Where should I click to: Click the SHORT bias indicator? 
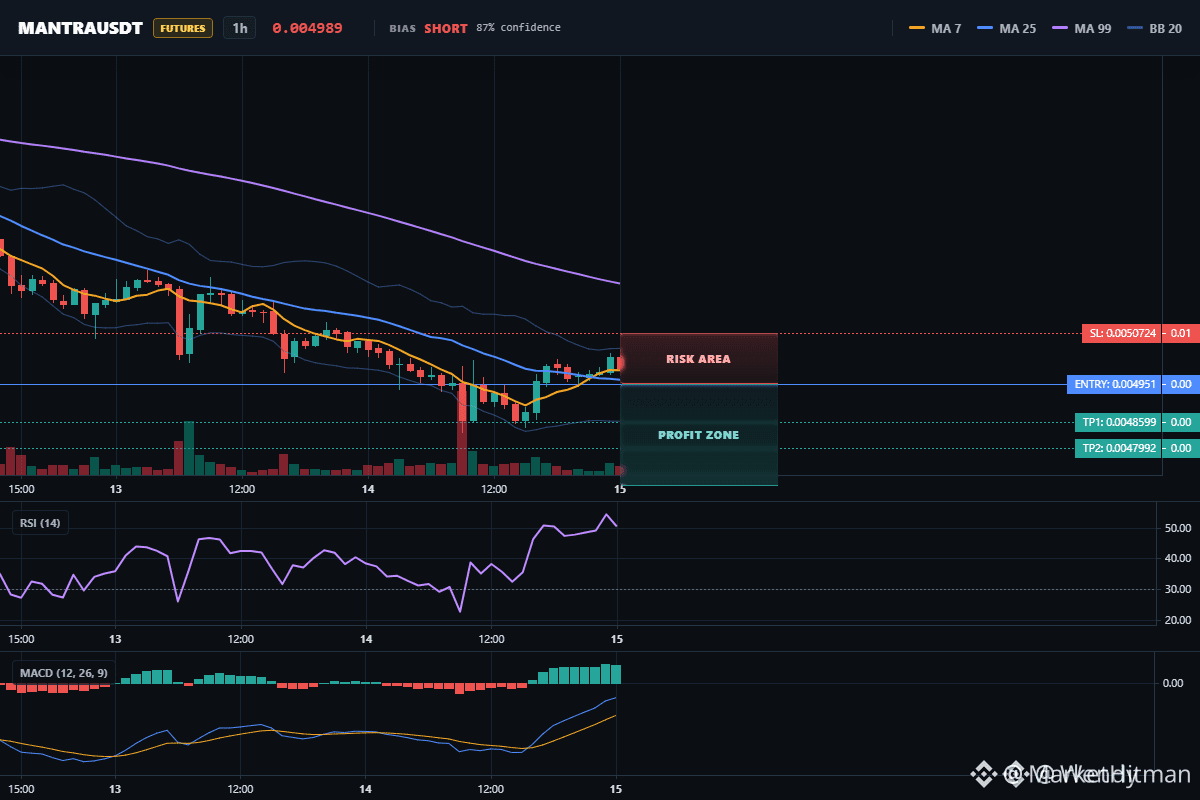[x=446, y=28]
